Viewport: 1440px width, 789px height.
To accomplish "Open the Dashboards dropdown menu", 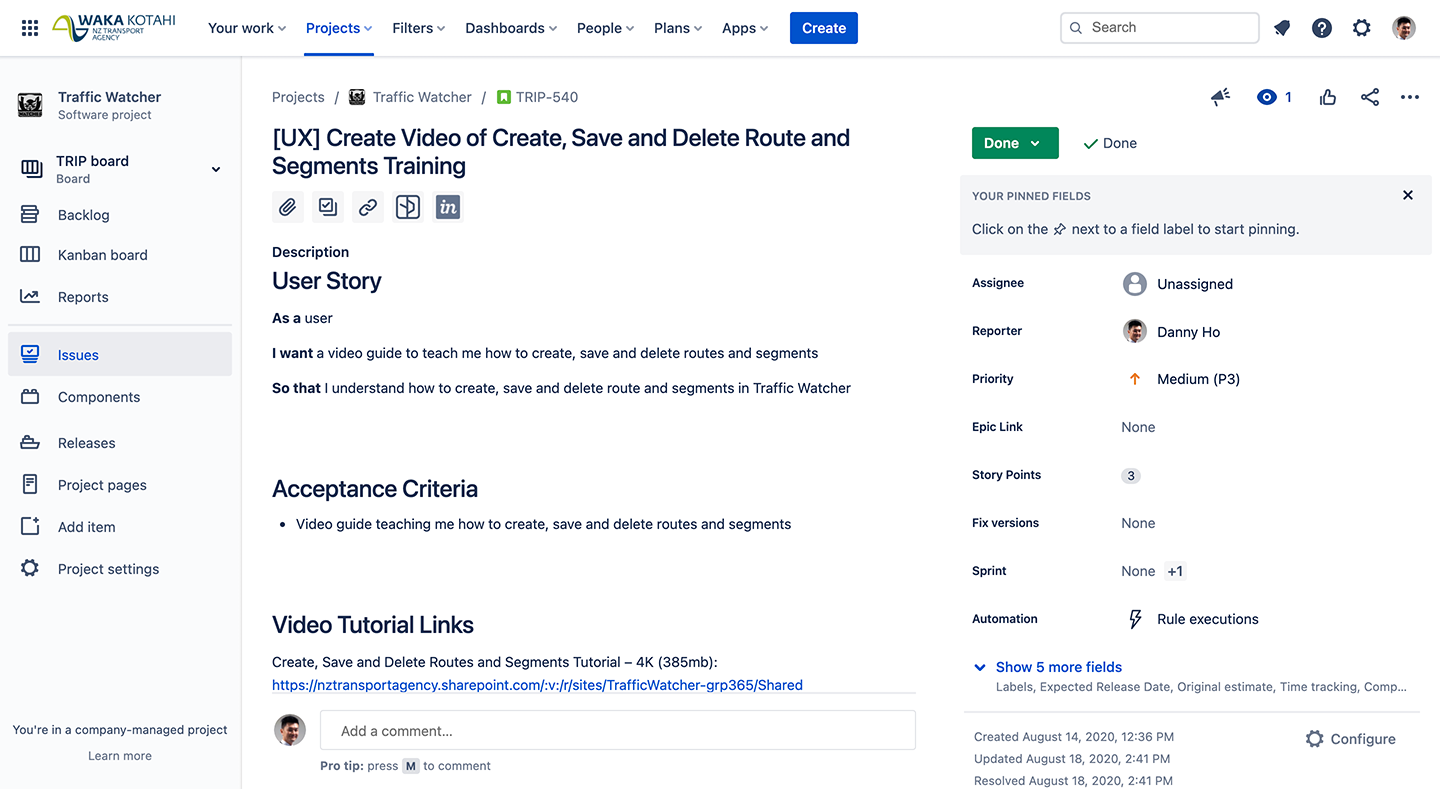I will coord(511,28).
